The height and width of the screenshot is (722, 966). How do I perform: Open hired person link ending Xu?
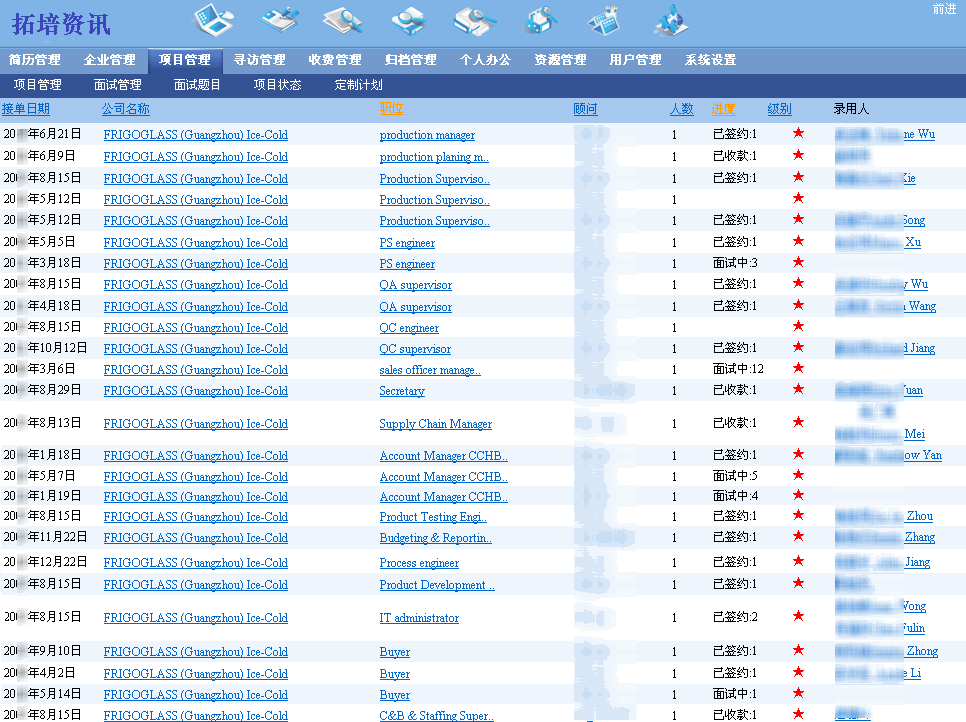[878, 242]
